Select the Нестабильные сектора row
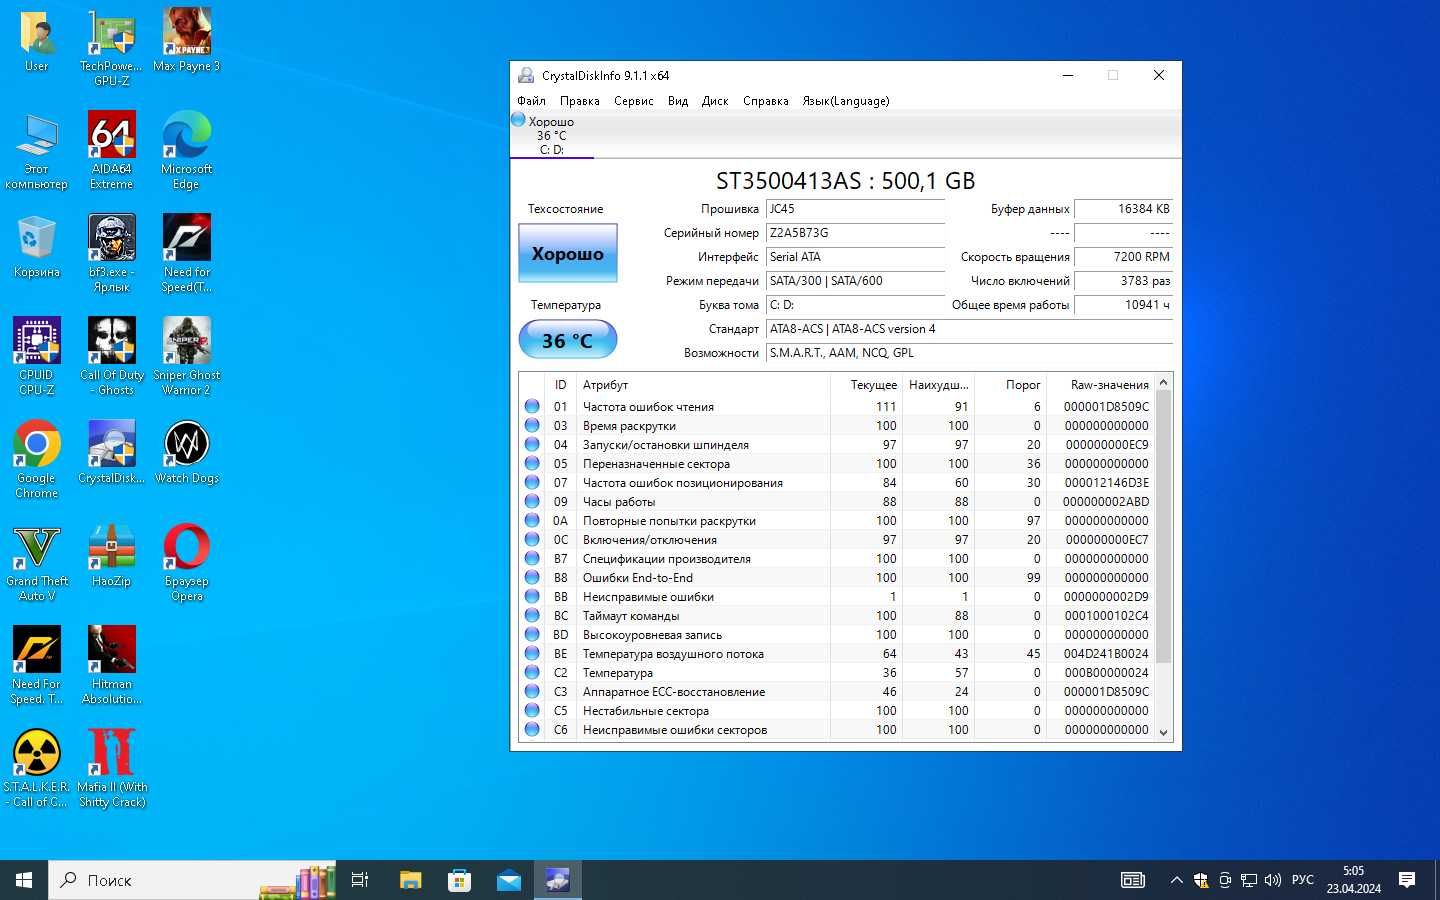1440x900 pixels. (x=837, y=710)
